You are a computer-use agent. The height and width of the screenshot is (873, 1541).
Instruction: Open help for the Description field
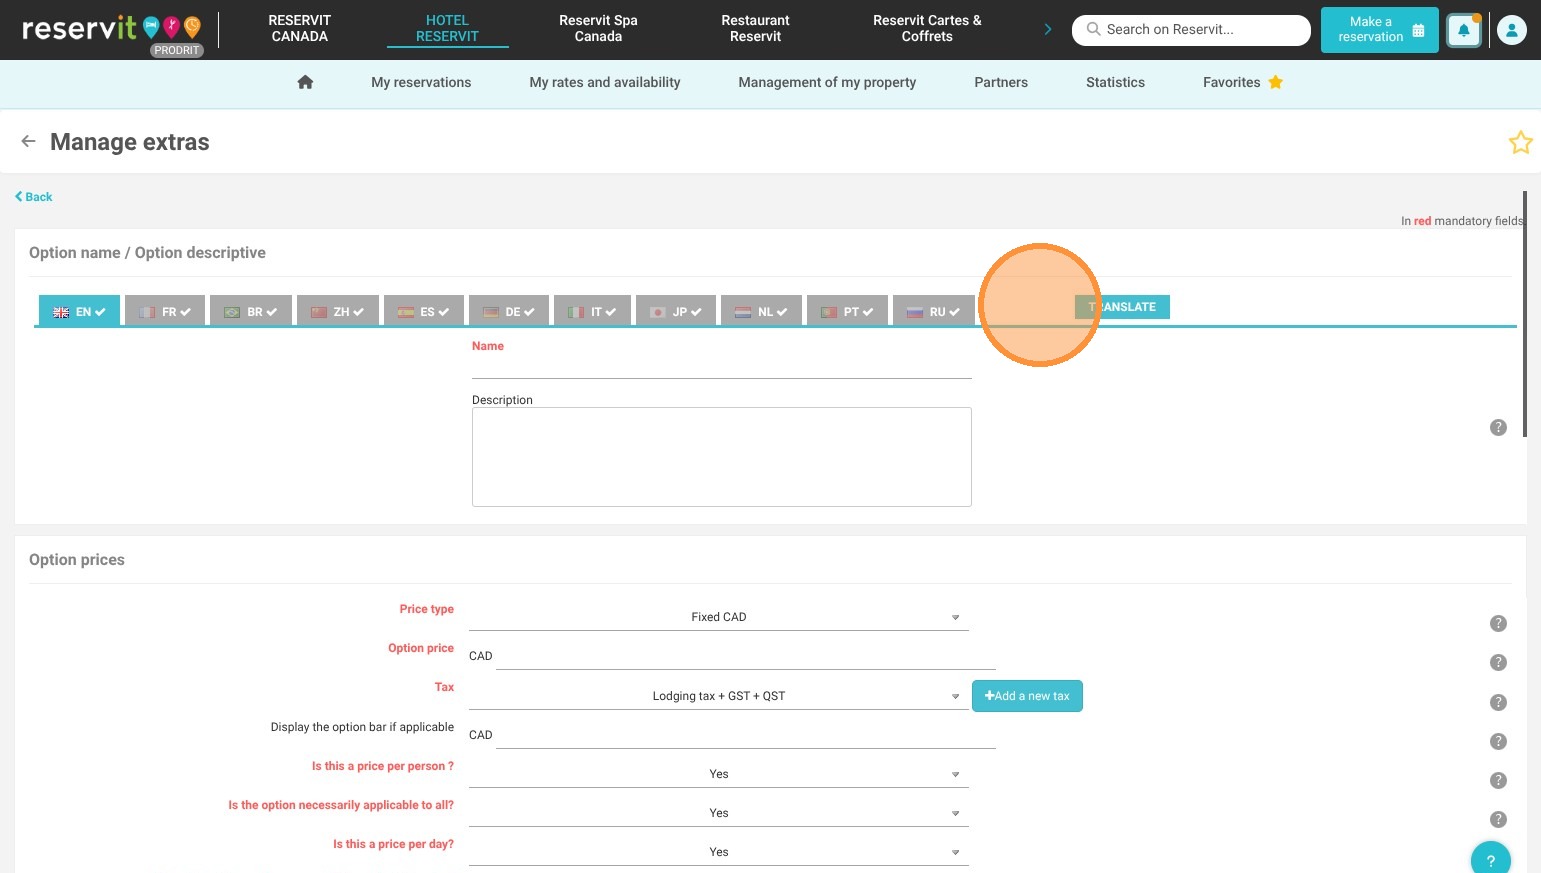tap(1498, 427)
